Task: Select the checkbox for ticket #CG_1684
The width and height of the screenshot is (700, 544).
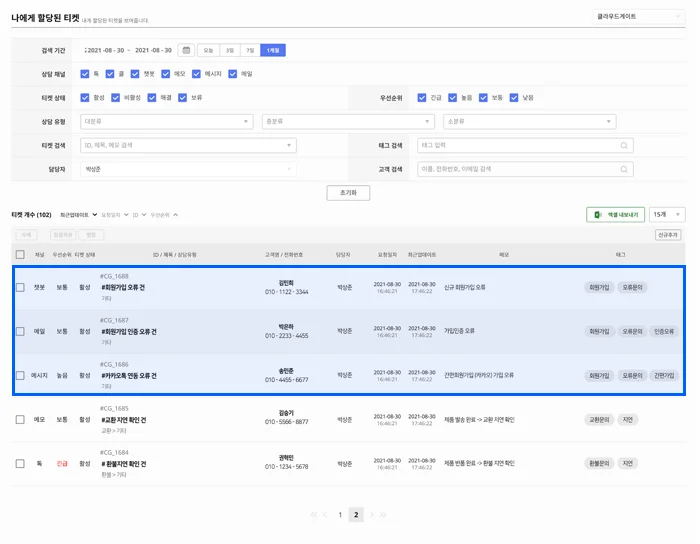Action: tap(20, 464)
